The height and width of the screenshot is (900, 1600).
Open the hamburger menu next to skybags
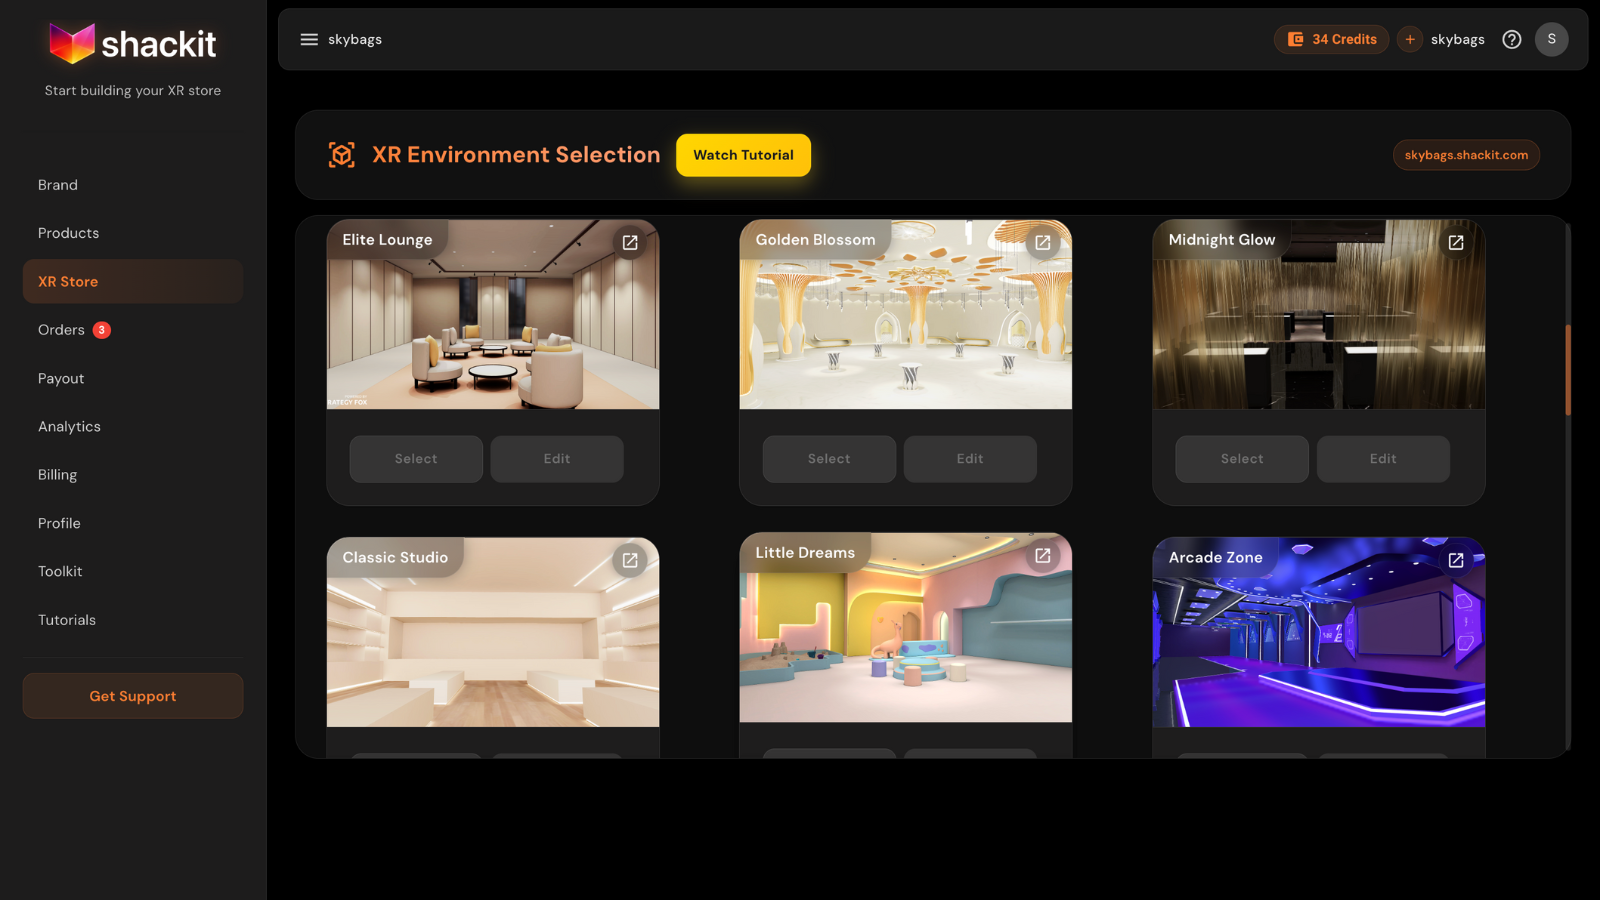pyautogui.click(x=309, y=39)
